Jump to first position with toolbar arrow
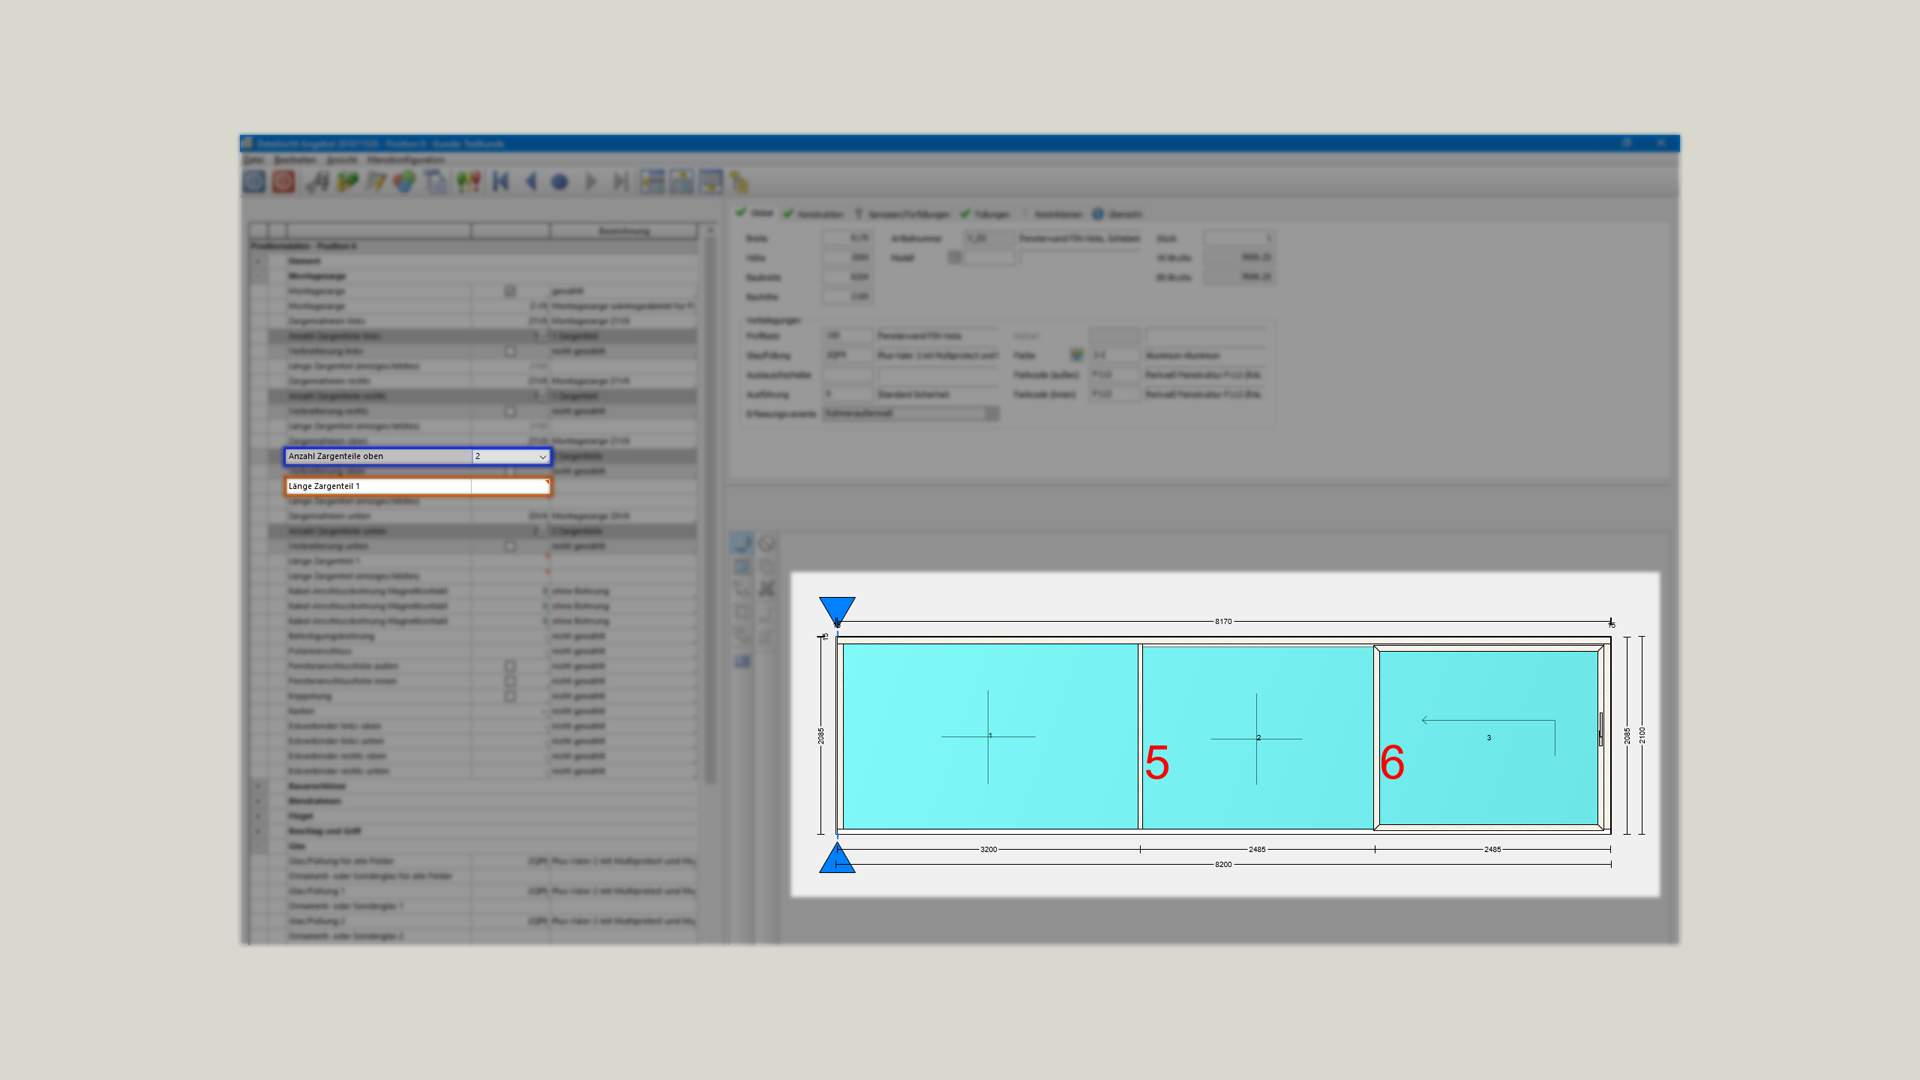This screenshot has width=1920, height=1080. tap(501, 182)
